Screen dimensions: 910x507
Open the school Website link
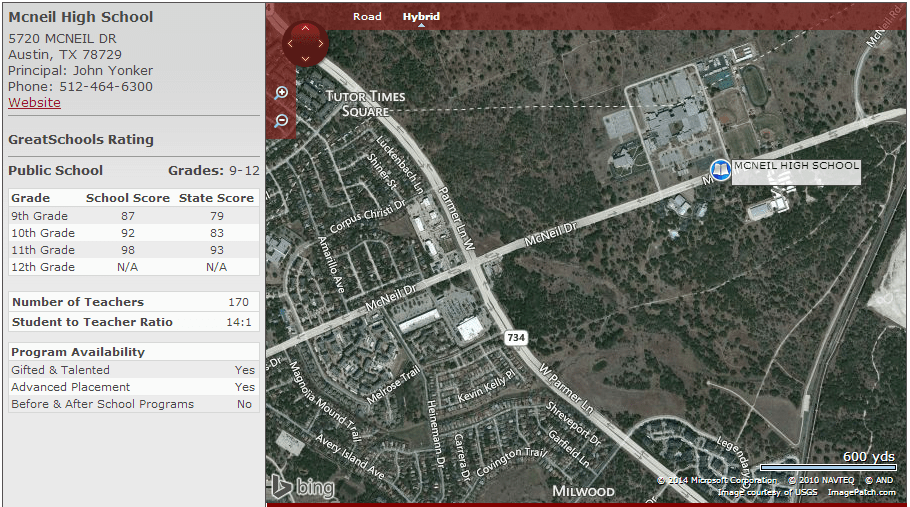click(x=34, y=103)
